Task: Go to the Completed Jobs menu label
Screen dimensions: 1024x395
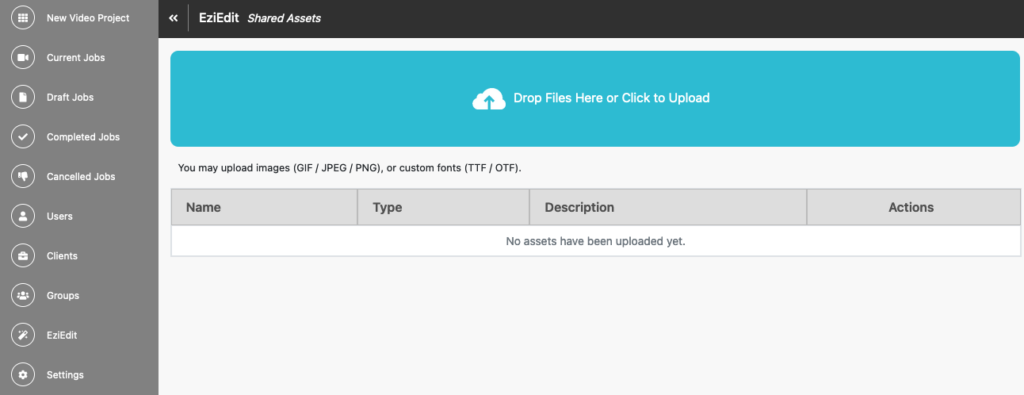Action: (83, 137)
